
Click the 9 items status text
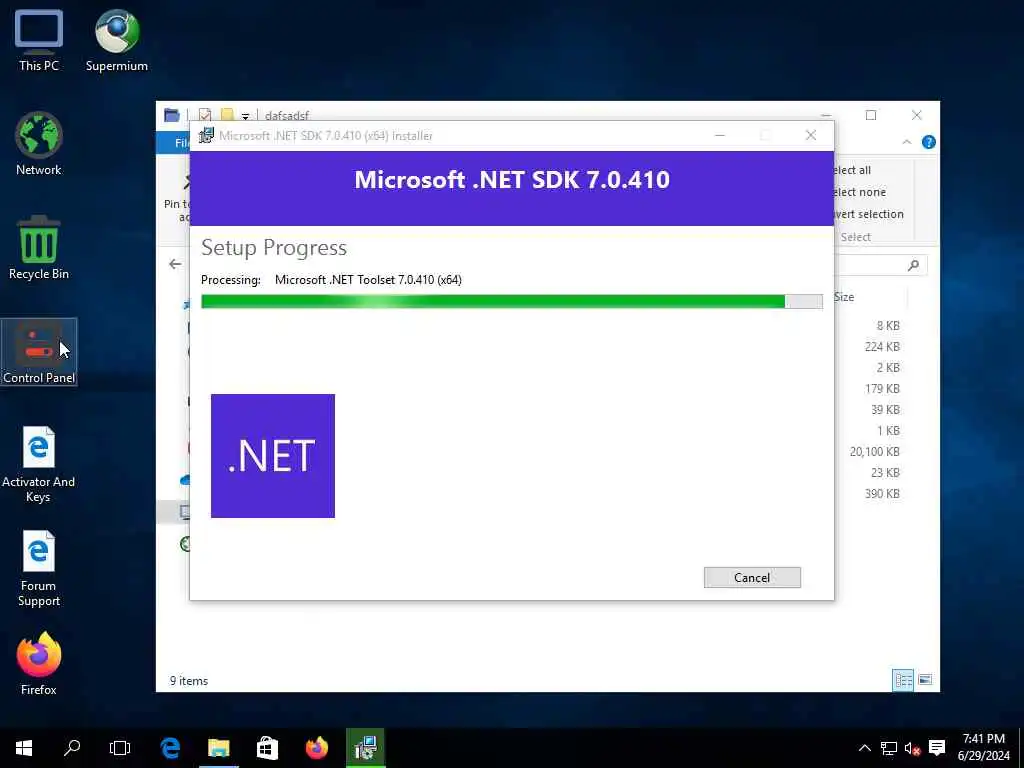(189, 680)
